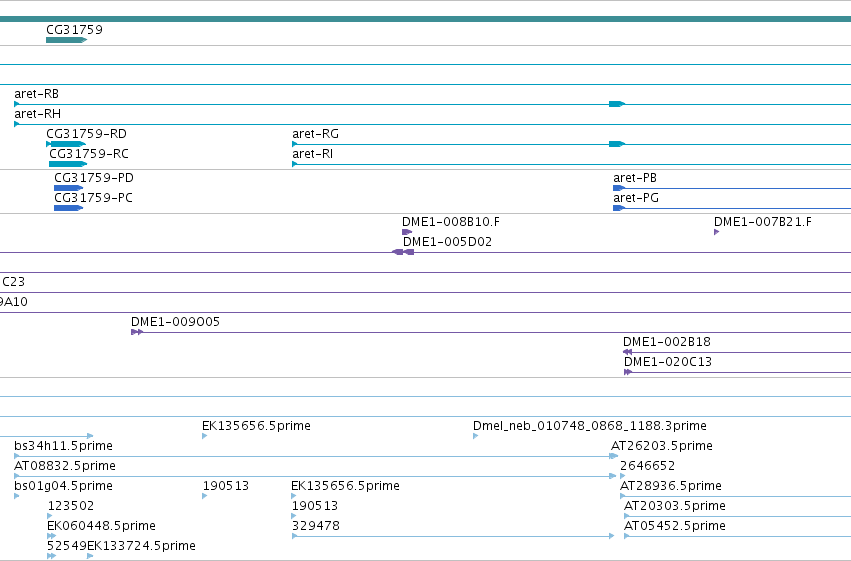851x561 pixels.
Task: Select the CG31759 gene label
Action: coord(74,29)
